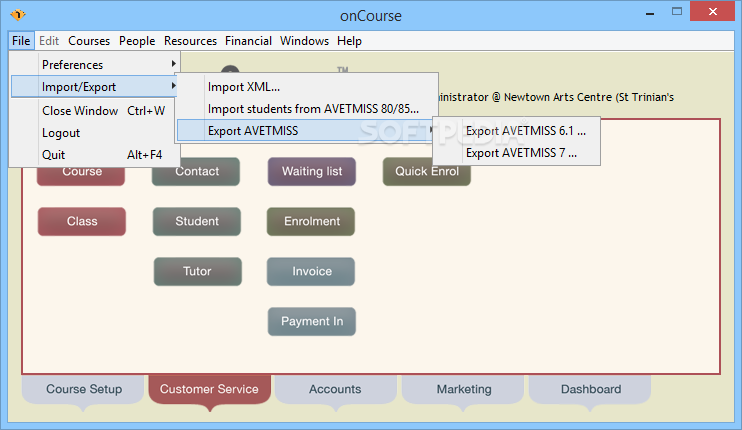Click the Payment In button
This screenshot has width=742, height=430.
click(312, 322)
